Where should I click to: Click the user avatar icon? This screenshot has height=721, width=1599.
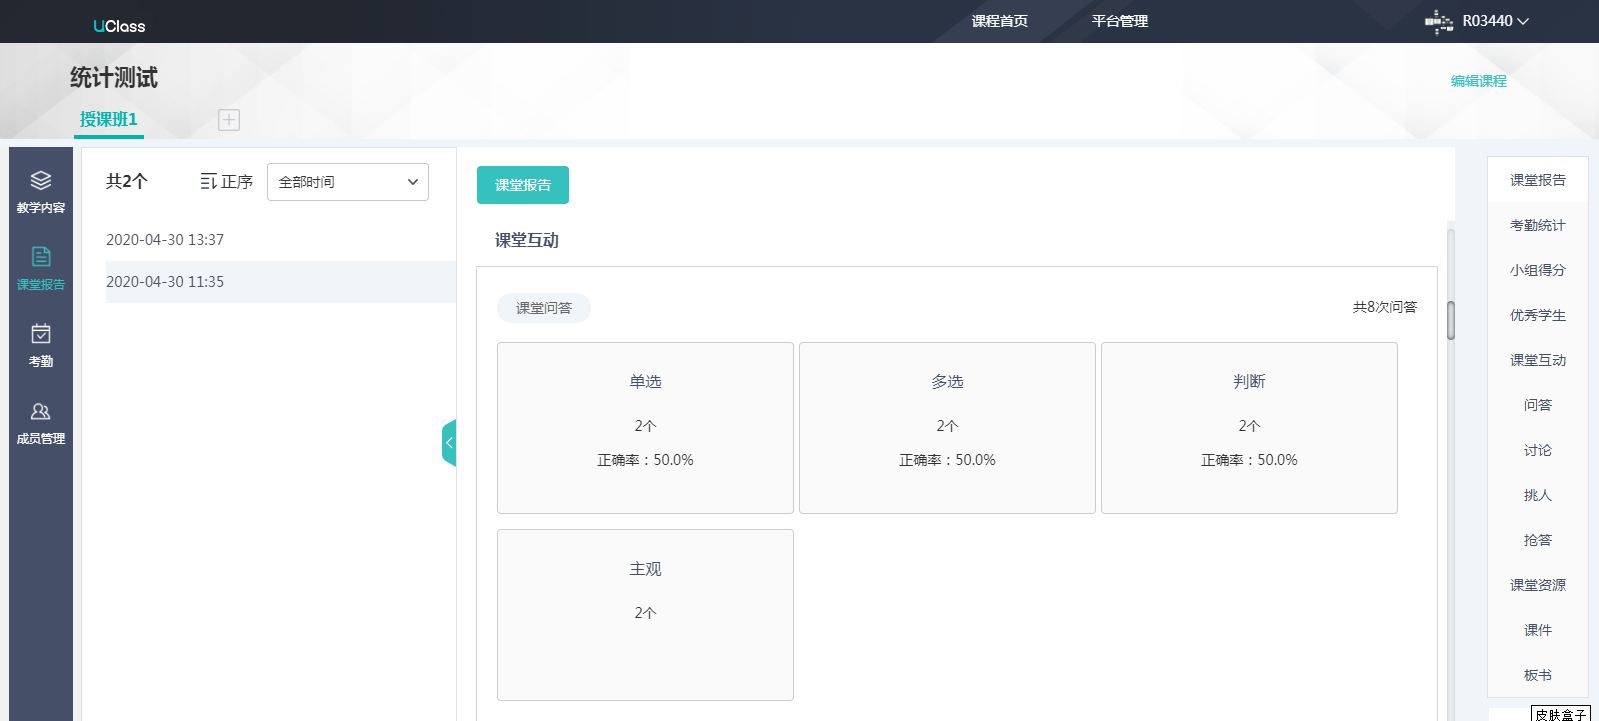tap(1439, 21)
